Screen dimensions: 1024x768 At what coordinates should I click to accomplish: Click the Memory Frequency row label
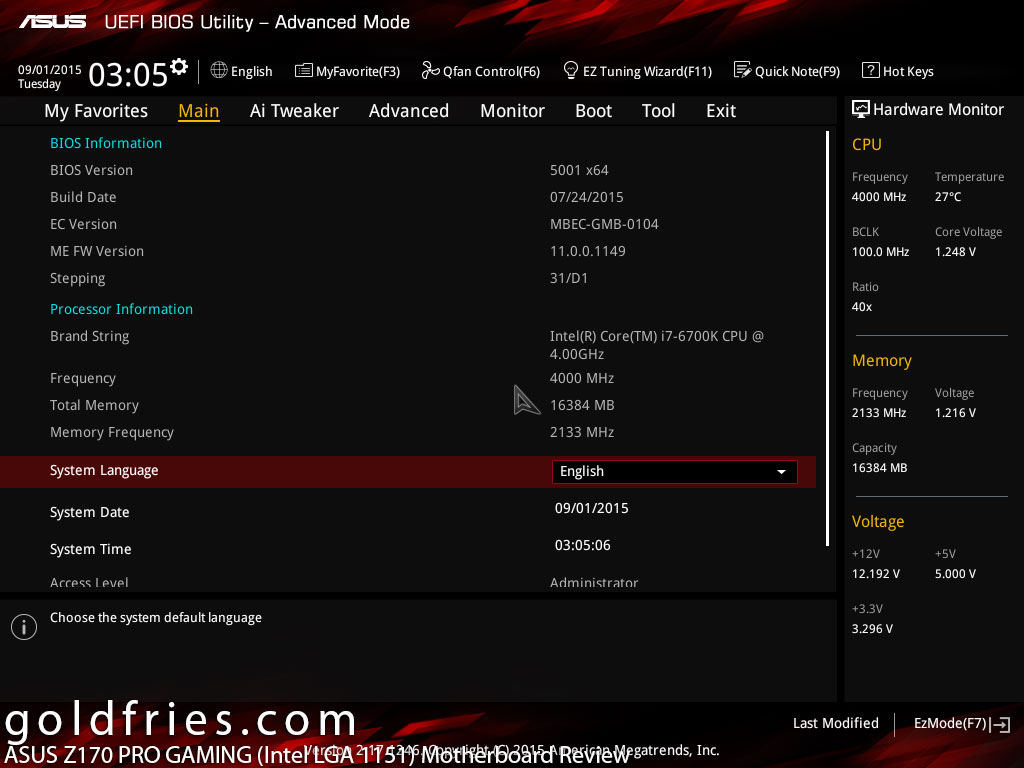112,432
